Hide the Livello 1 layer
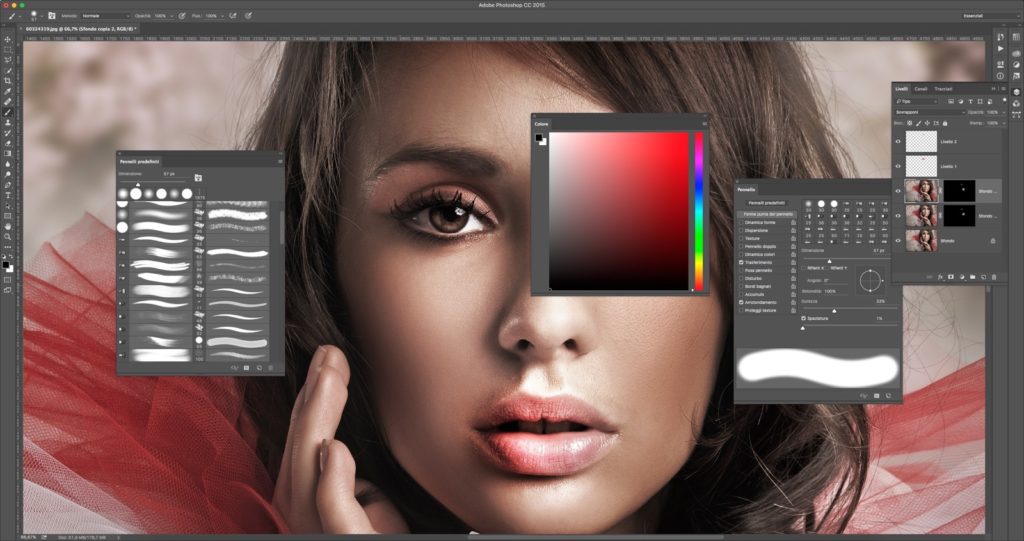 pyautogui.click(x=898, y=166)
